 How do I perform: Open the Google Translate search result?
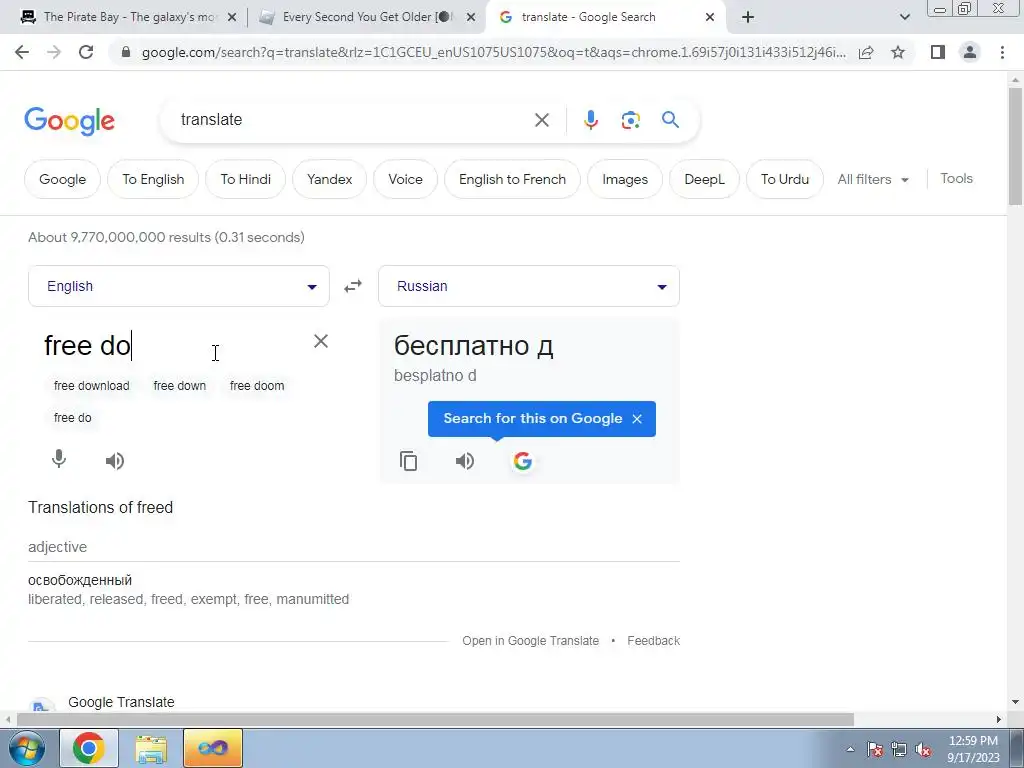[x=121, y=702]
